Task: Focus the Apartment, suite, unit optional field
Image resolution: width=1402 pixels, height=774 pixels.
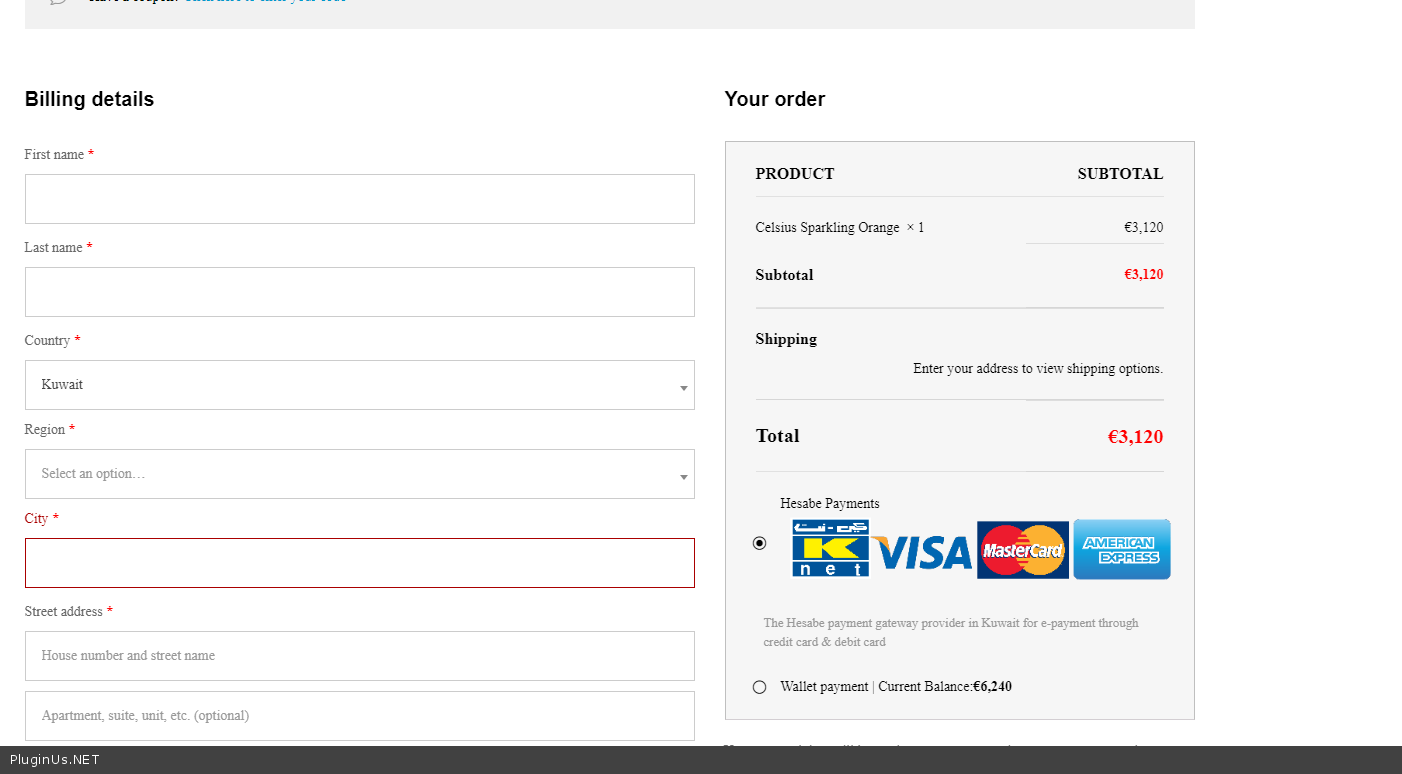Action: [x=359, y=716]
